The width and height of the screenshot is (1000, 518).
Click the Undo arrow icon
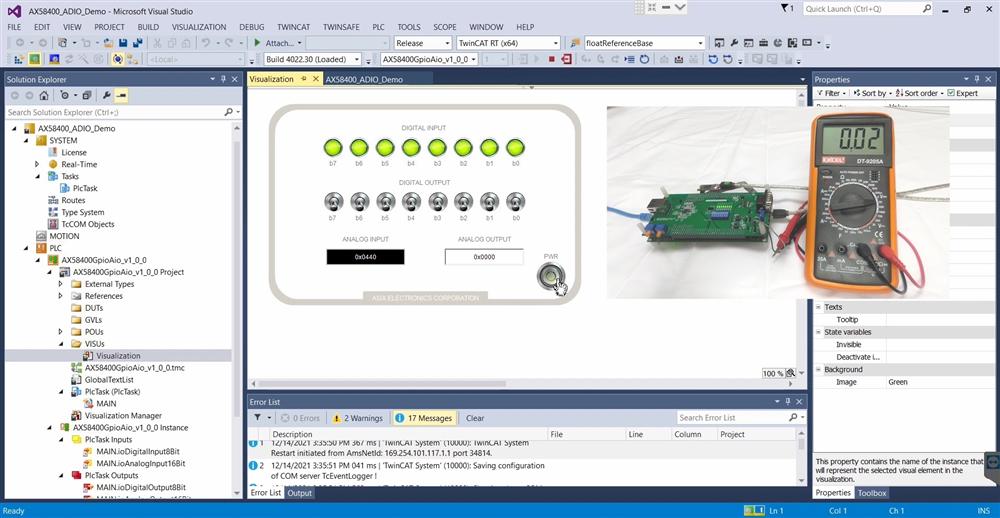205,43
